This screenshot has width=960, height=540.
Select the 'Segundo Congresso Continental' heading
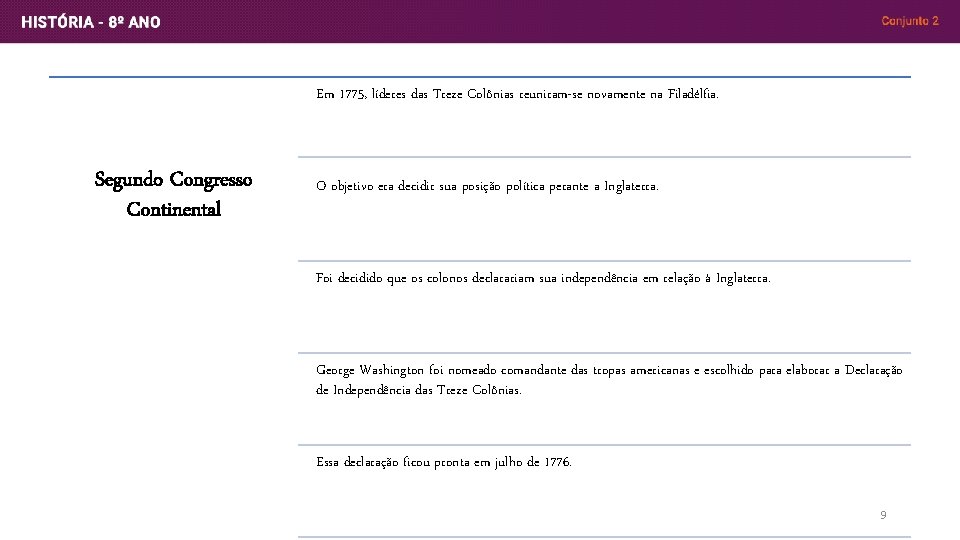click(x=173, y=194)
